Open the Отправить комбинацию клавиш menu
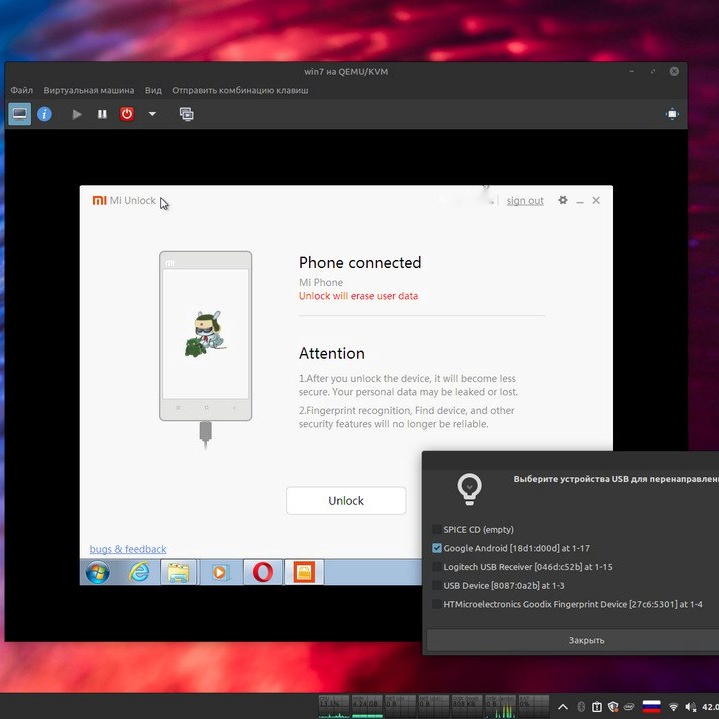Screen dimensions: 719x719 240,90
